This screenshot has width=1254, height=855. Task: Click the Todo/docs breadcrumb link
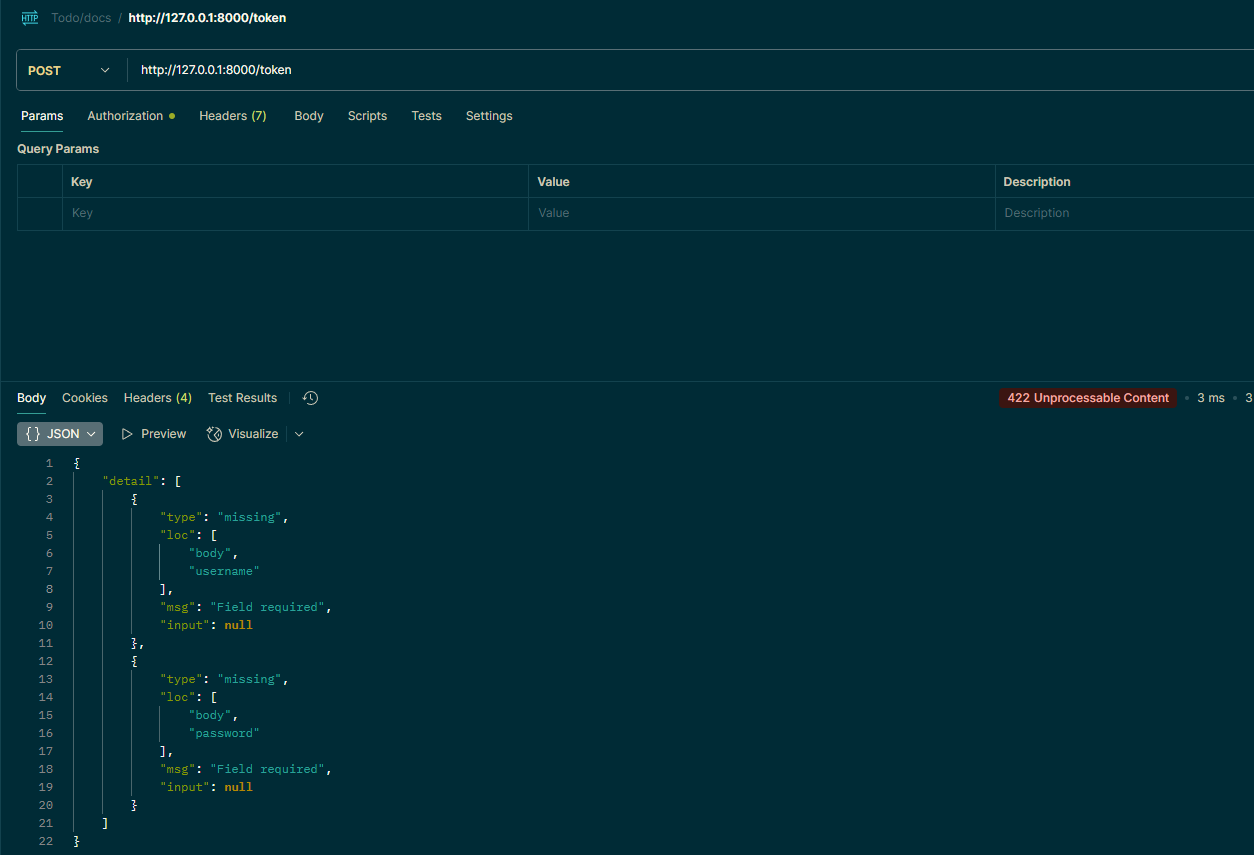click(81, 18)
